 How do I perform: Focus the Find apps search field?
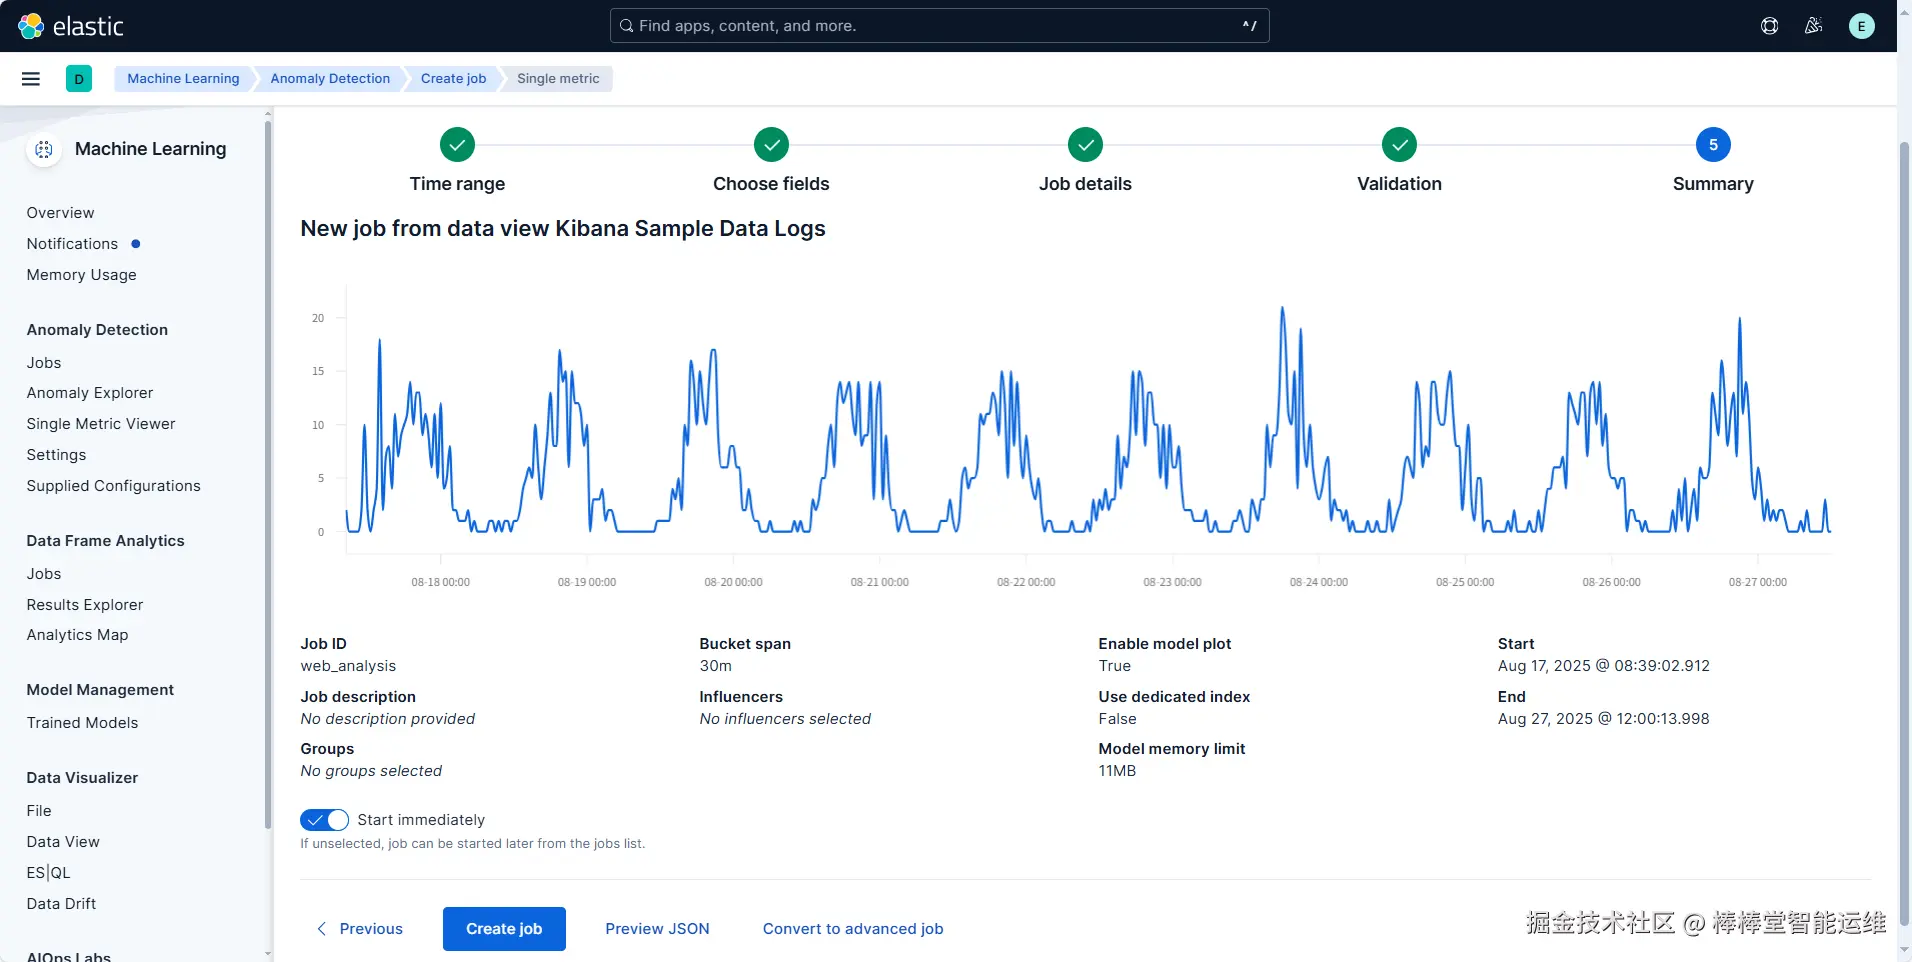pyautogui.click(x=939, y=26)
